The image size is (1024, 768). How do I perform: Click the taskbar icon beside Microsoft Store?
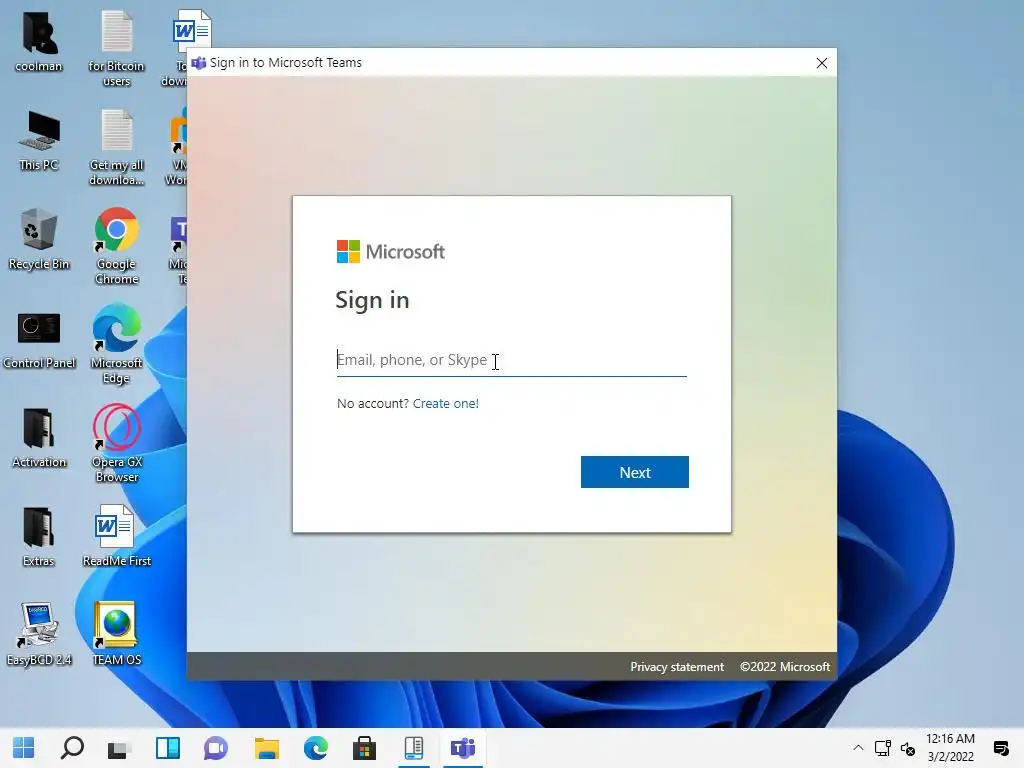tap(414, 748)
